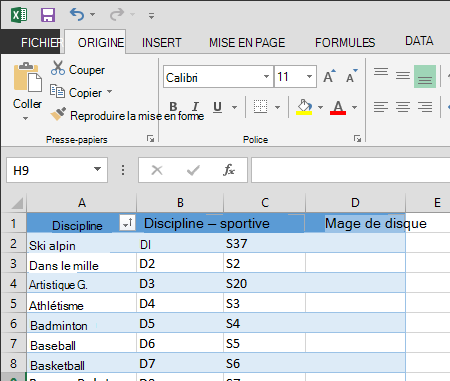Image resolution: width=450 pixels, height=381 pixels.
Task: Open the Discipline filter sort button
Action: [x=127, y=222]
